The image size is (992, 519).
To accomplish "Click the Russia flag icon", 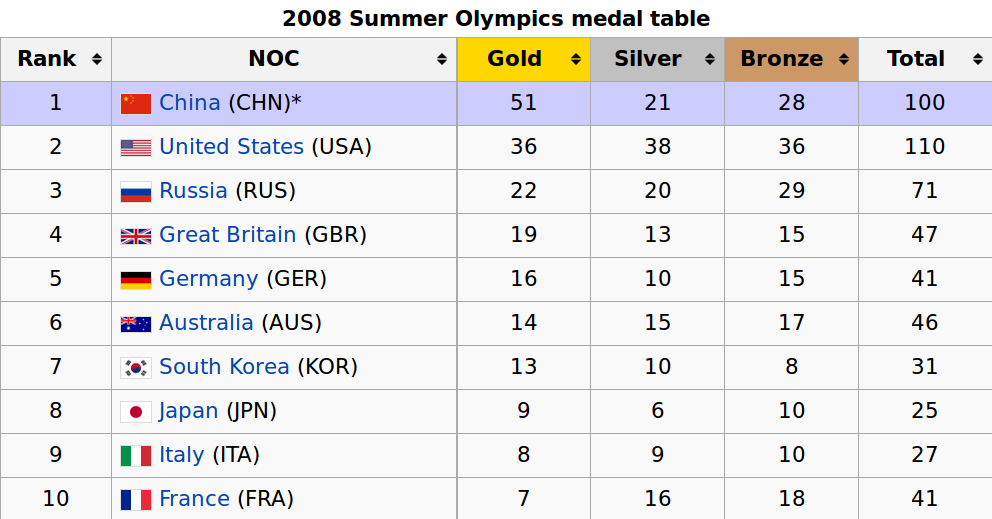I will 136,191.
